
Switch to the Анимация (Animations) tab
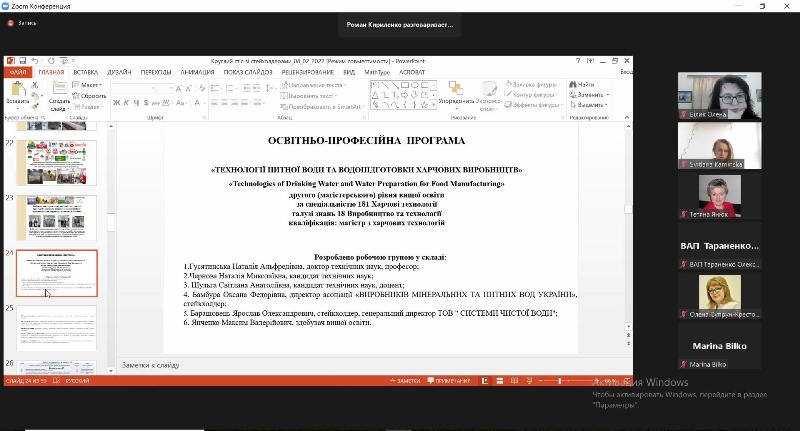(197, 72)
